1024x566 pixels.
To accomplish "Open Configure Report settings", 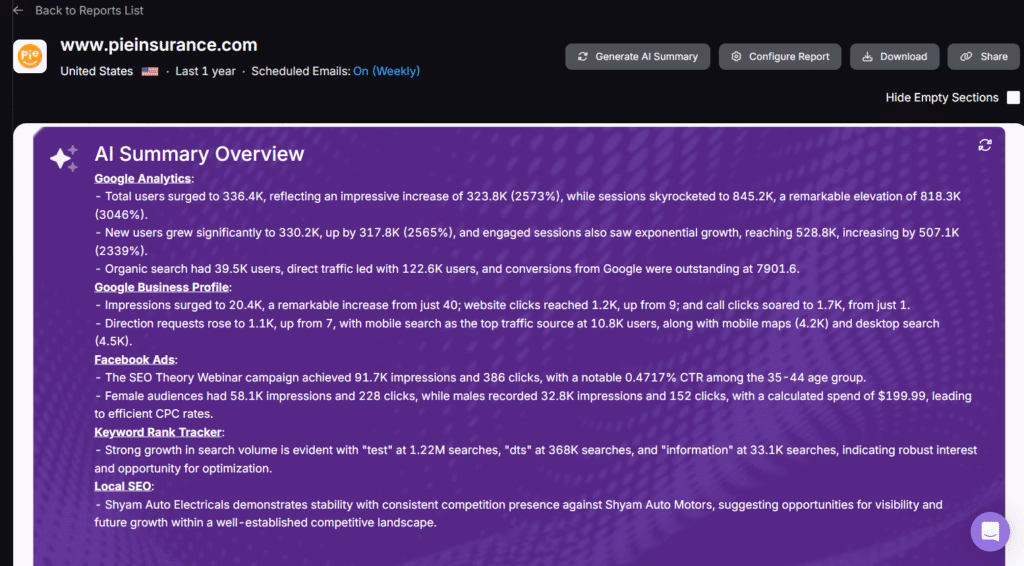I will coord(780,57).
